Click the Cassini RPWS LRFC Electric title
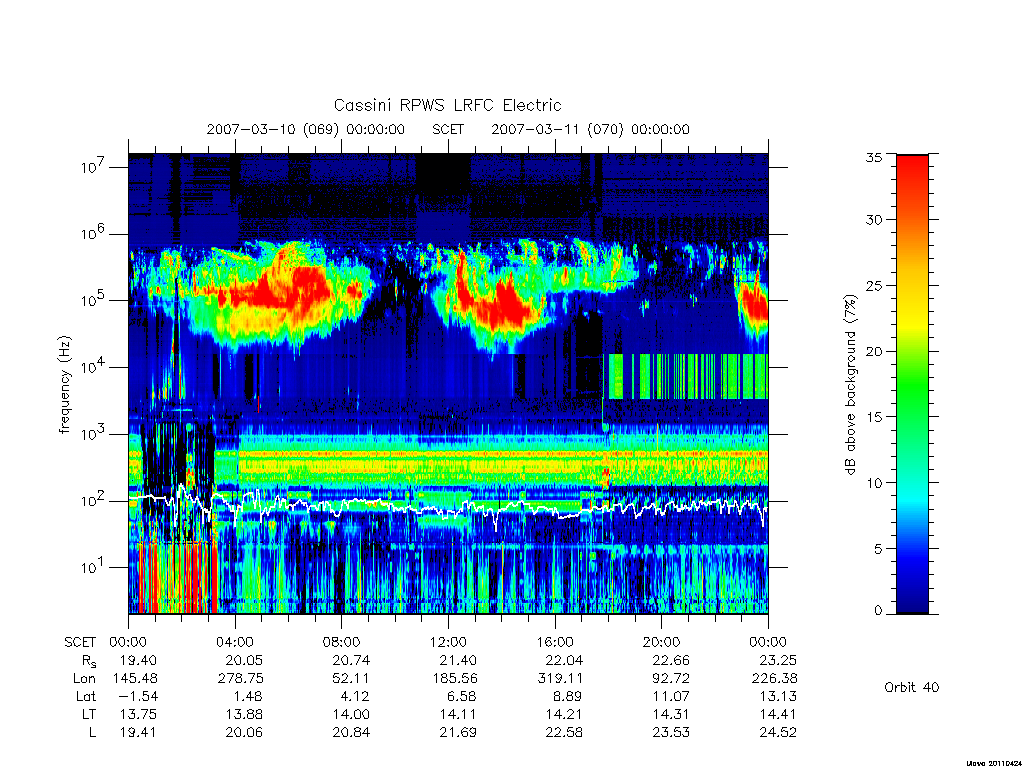1024x768 pixels. click(447, 106)
